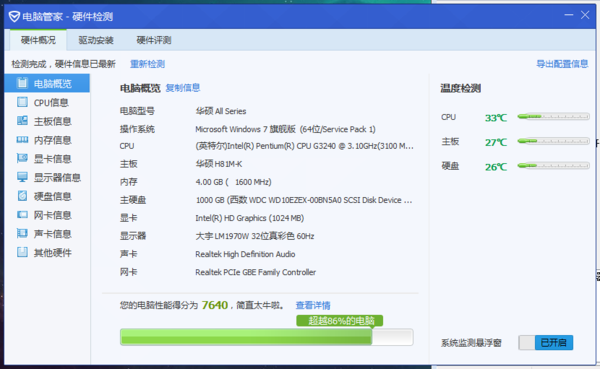Click the 温度检测 heading
The image size is (600, 369).
[x=460, y=88]
